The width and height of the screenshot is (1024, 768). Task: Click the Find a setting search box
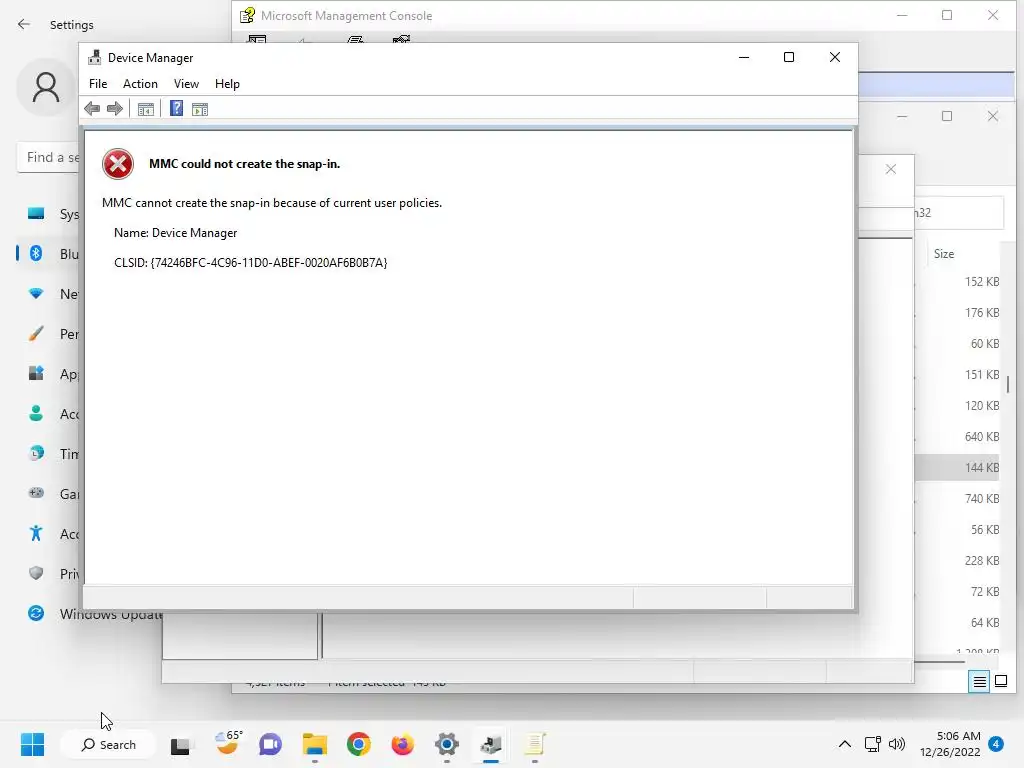click(x=48, y=157)
